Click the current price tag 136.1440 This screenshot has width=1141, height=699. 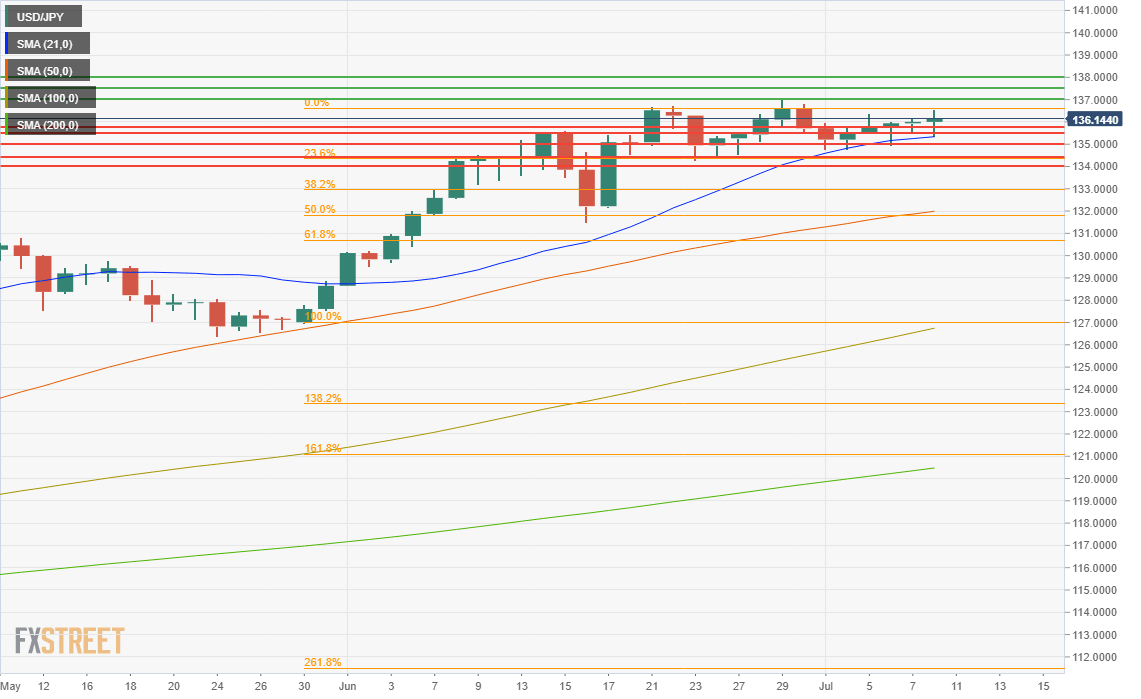coord(1094,120)
